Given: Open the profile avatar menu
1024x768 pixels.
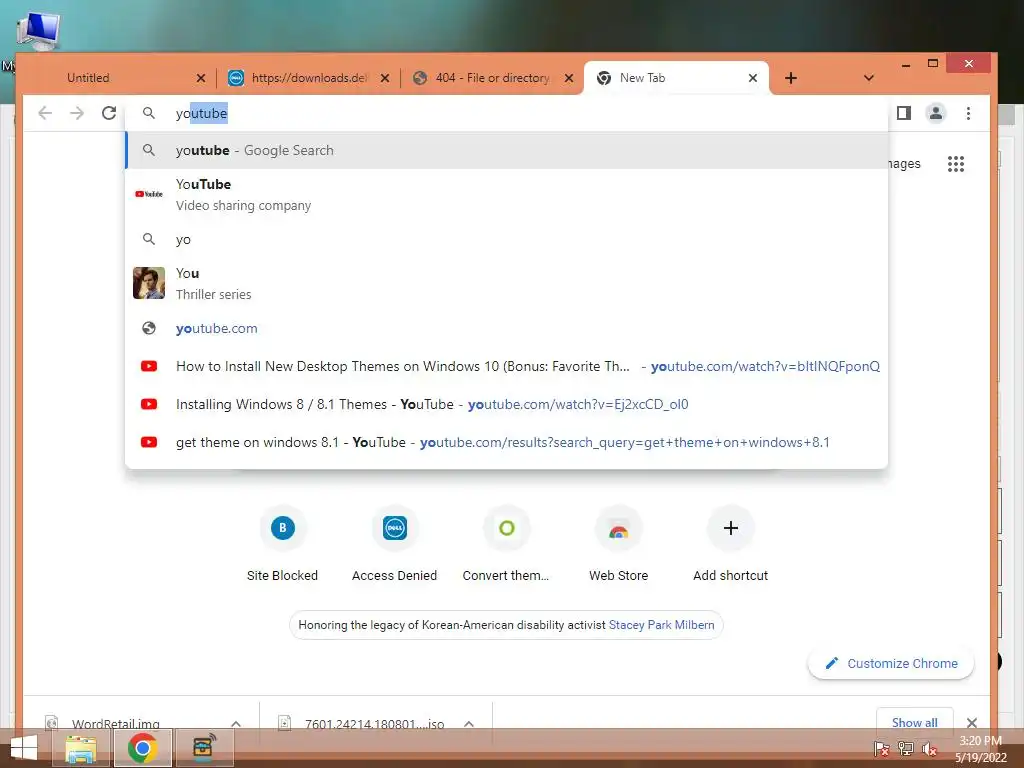Looking at the screenshot, I should coord(936,113).
